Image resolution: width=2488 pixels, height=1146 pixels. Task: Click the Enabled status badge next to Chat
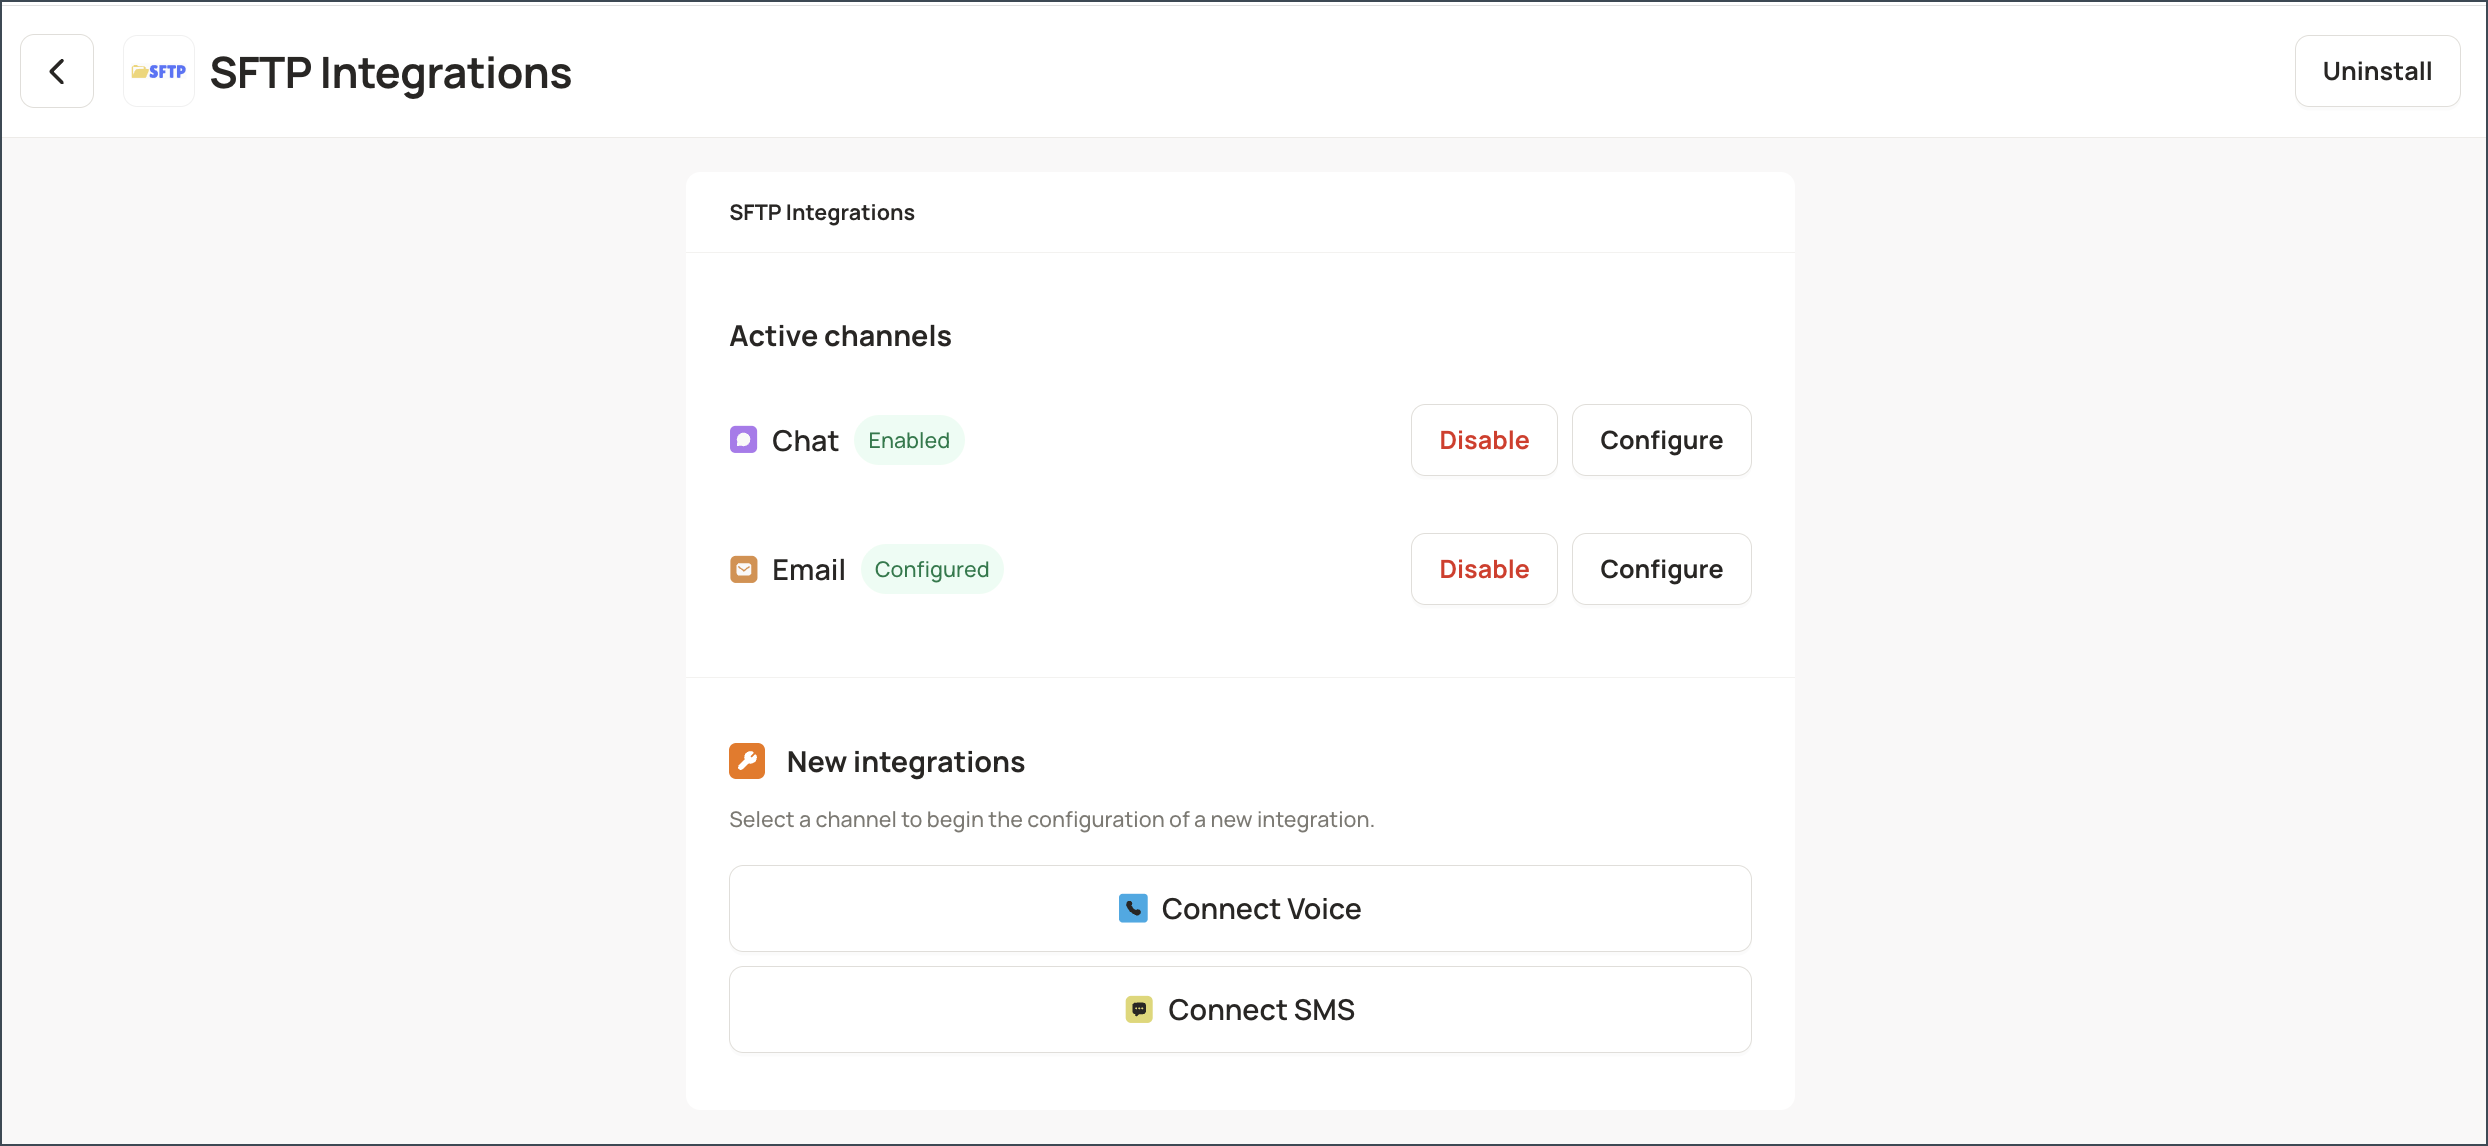909,440
